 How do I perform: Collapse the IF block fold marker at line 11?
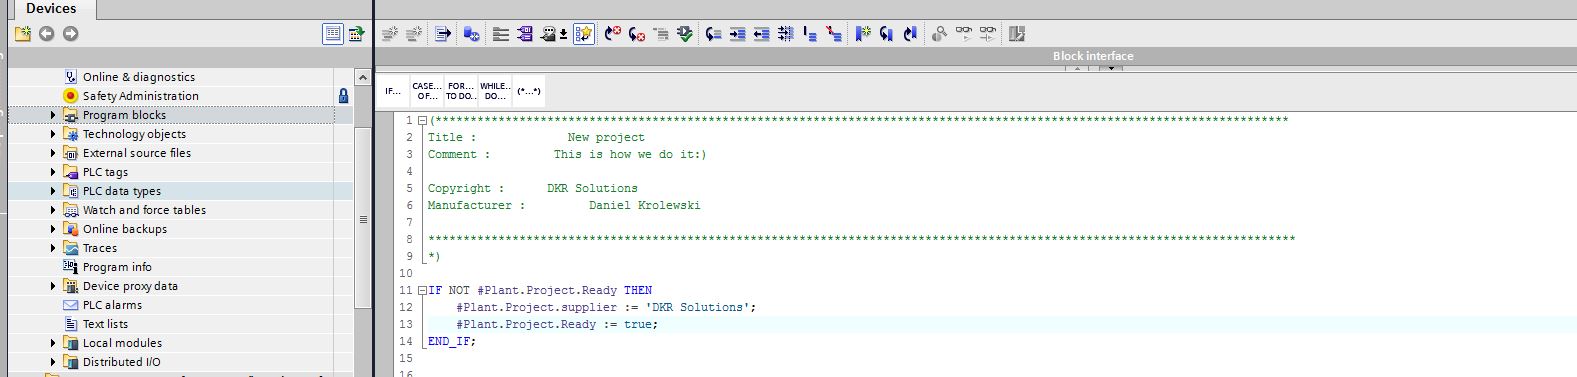pyautogui.click(x=422, y=291)
